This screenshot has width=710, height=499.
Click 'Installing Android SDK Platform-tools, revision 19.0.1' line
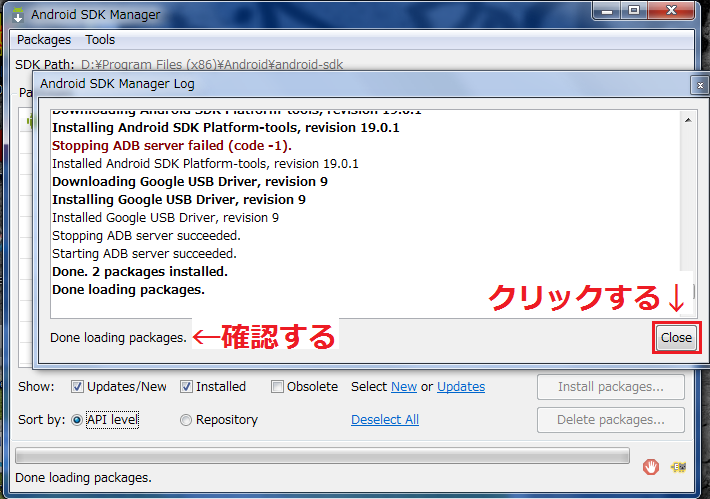(225, 128)
